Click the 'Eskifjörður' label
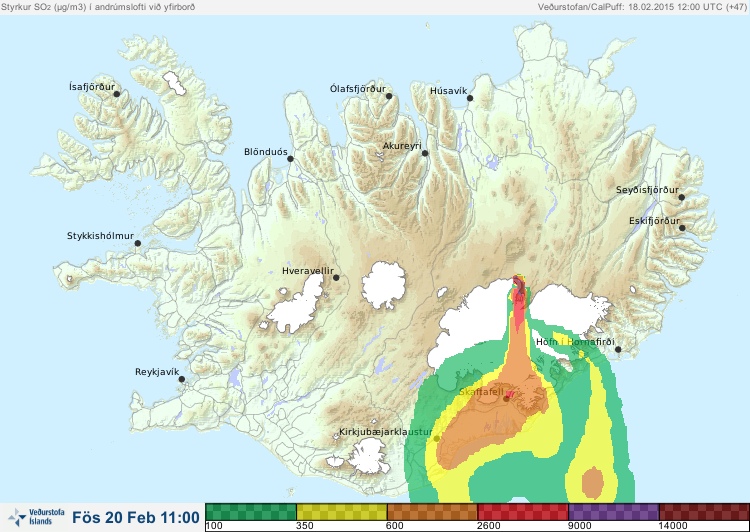The image size is (750, 532). pyautogui.click(x=654, y=221)
